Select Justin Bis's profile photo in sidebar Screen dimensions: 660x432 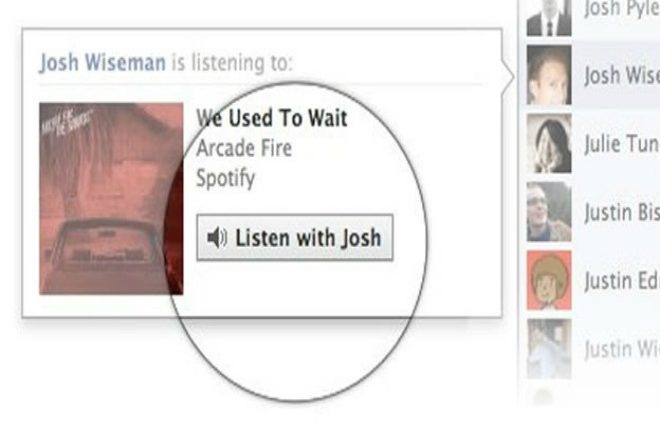click(x=549, y=211)
